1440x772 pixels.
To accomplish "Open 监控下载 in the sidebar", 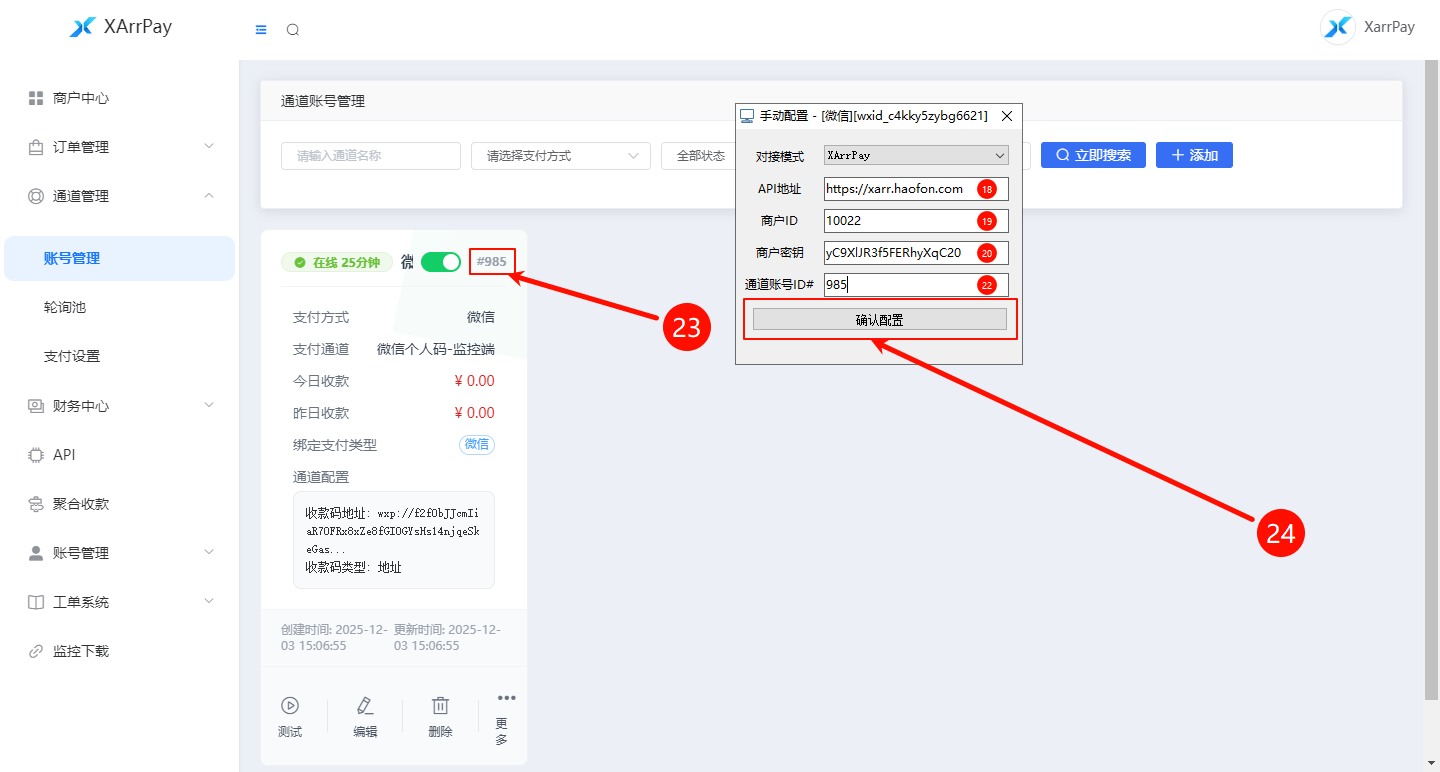I will 80,651.
